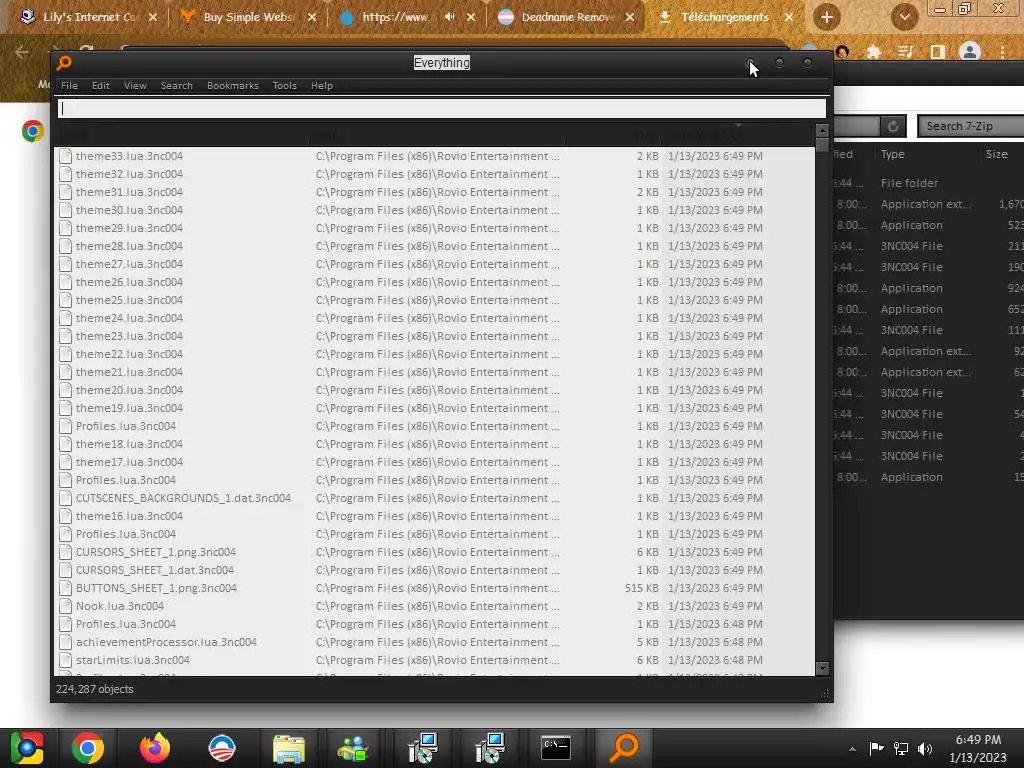Screen dimensions: 1024x768
Task: Click the Size column header in 7-Zip window
Action: (997, 154)
